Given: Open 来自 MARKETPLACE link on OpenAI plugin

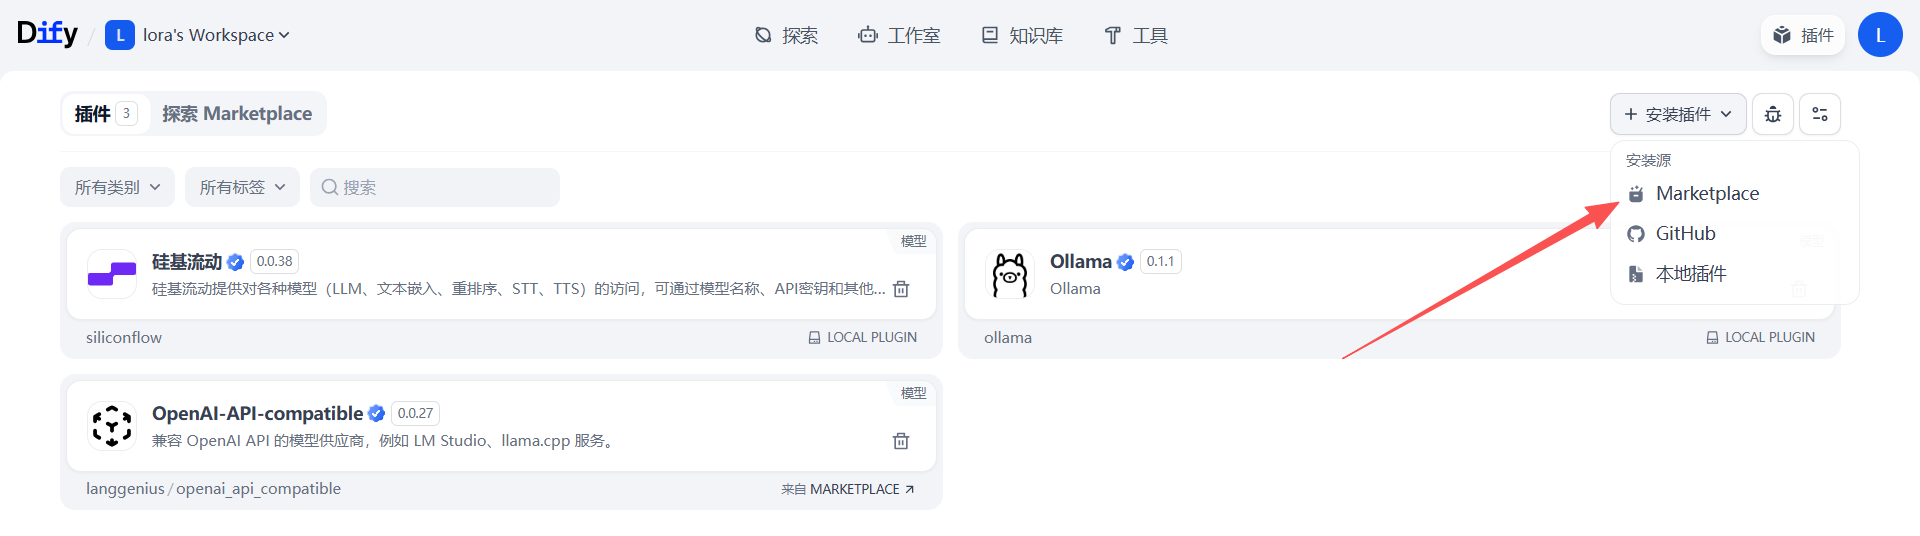Looking at the screenshot, I should pyautogui.click(x=848, y=489).
